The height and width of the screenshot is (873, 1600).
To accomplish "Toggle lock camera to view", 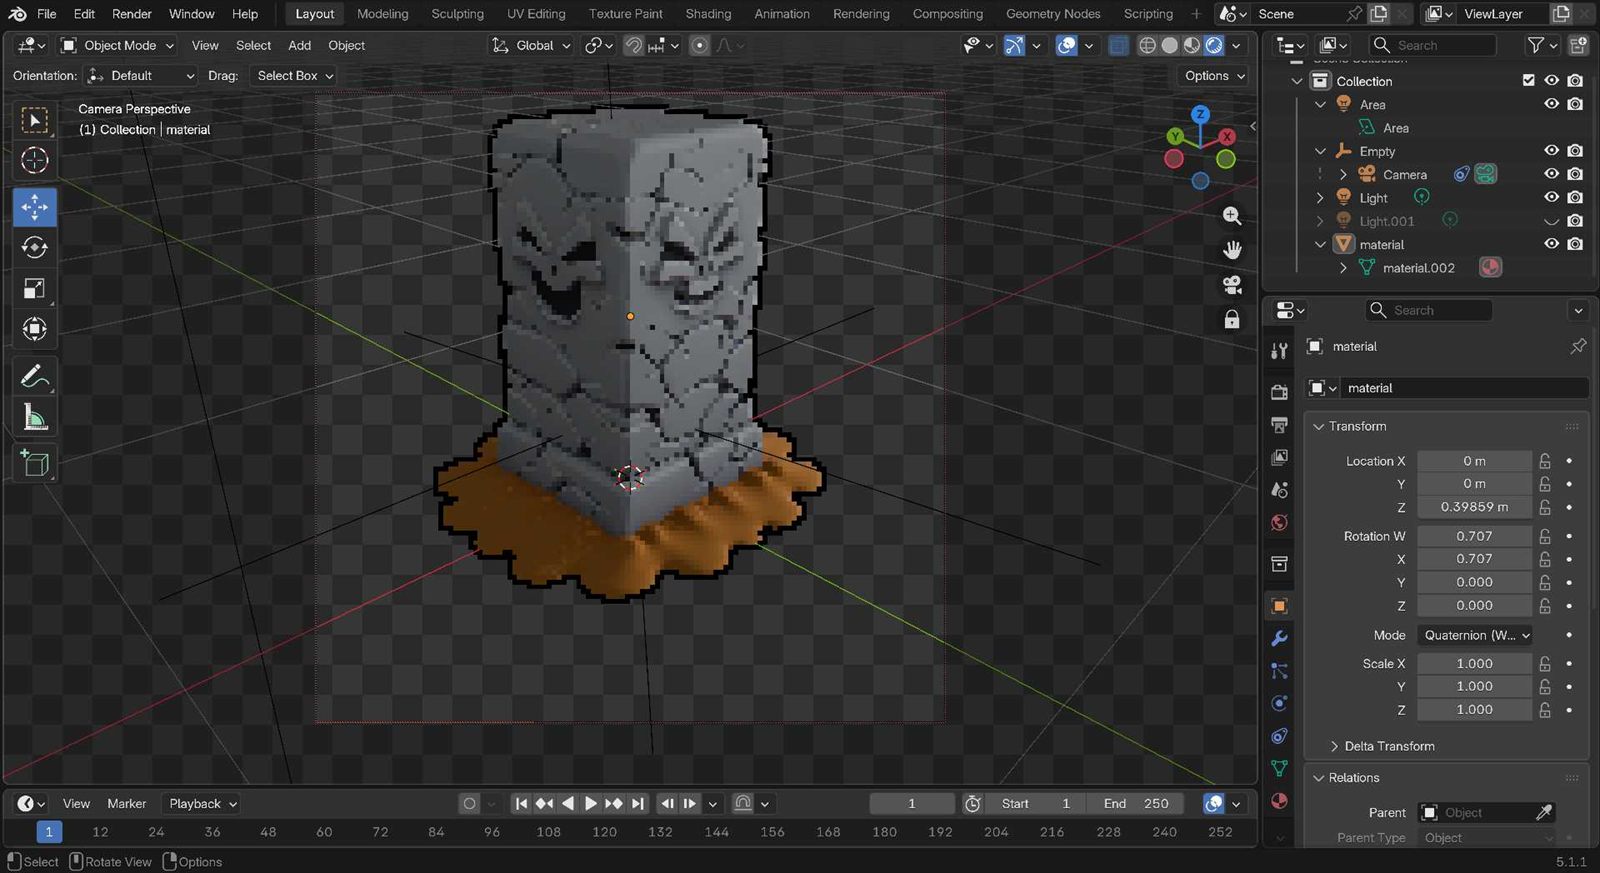I will [x=1232, y=319].
